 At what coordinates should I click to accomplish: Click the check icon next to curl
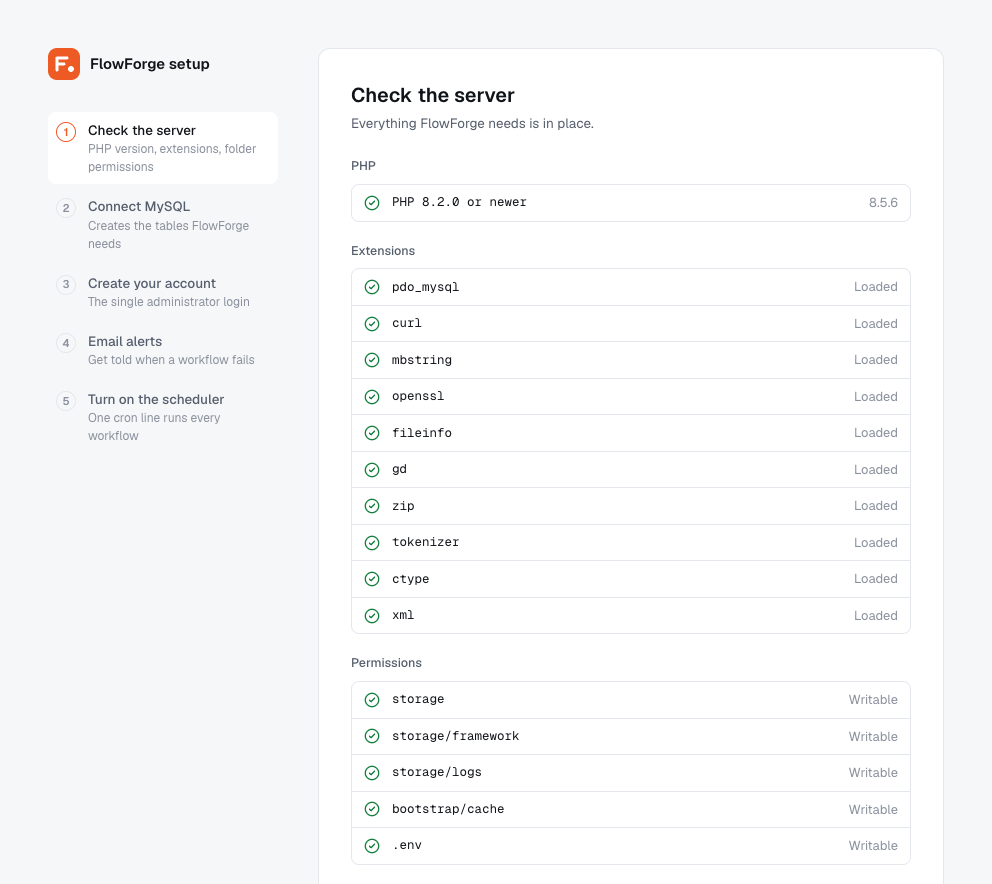click(x=372, y=324)
